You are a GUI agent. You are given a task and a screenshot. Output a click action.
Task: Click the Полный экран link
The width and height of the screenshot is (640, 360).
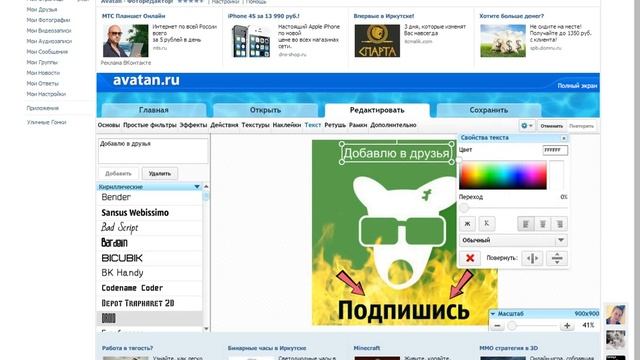coord(577,86)
